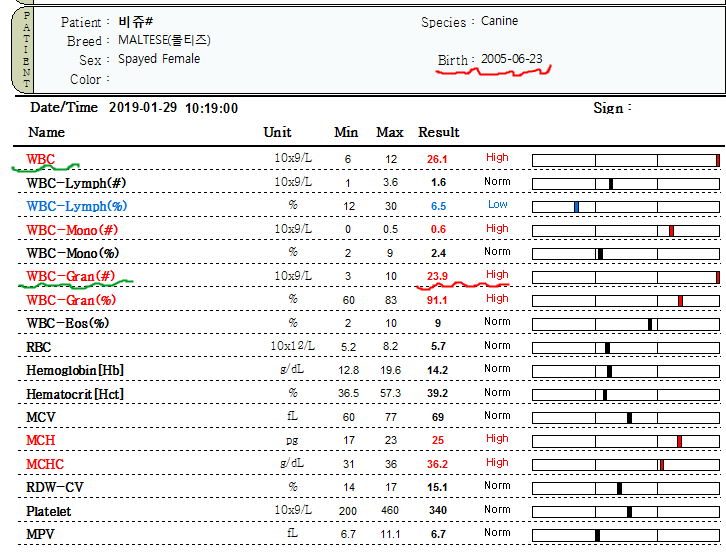Click the WBC range indicator bar

point(626,161)
